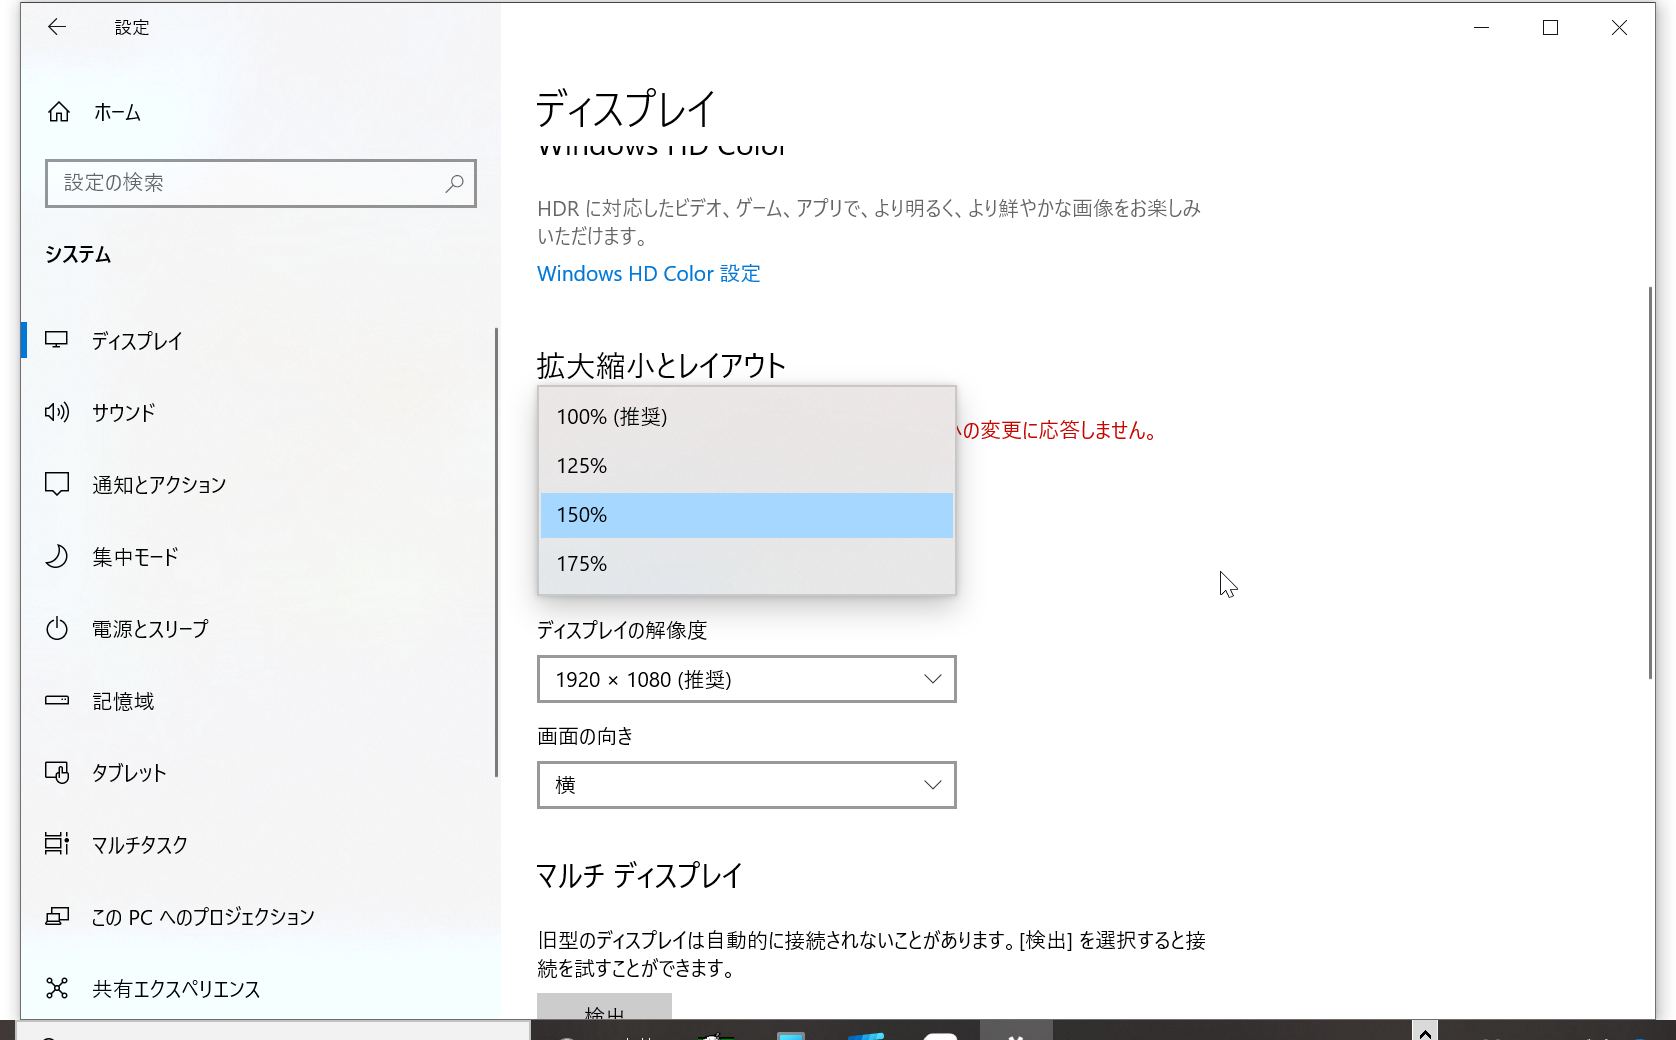This screenshot has height=1040, width=1676.
Task: Click the マルチ ディスプレイ heading
Action: tap(639, 876)
